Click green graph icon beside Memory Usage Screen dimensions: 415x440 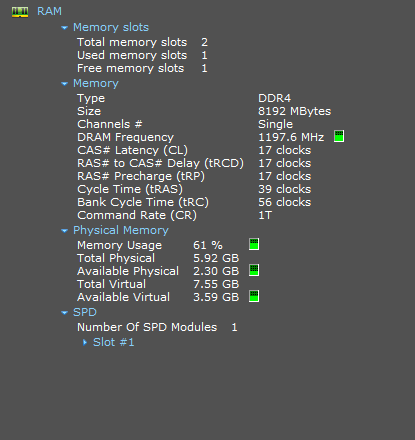(254, 244)
